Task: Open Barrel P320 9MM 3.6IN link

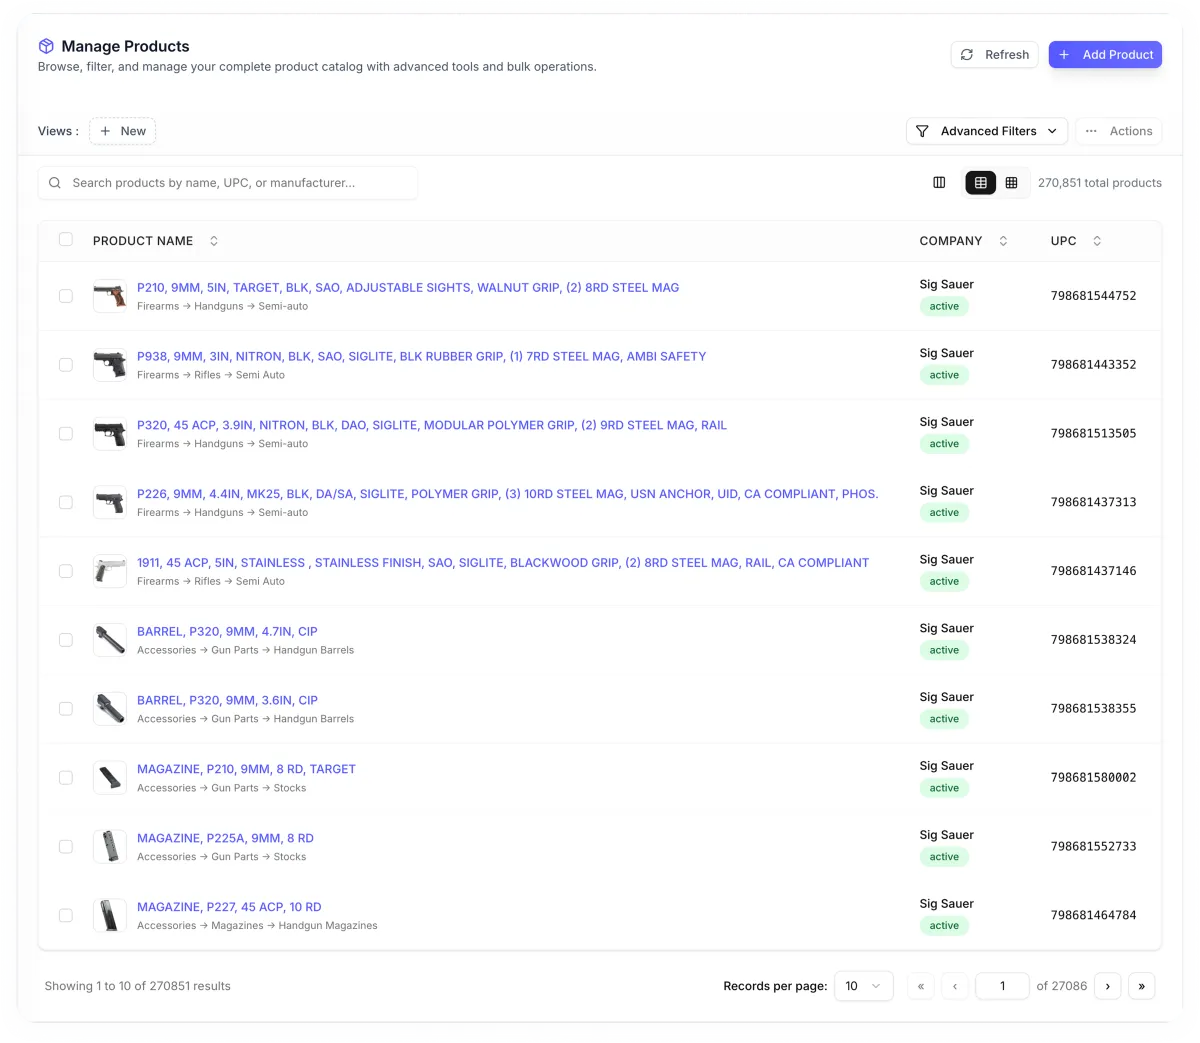Action: [x=227, y=701]
